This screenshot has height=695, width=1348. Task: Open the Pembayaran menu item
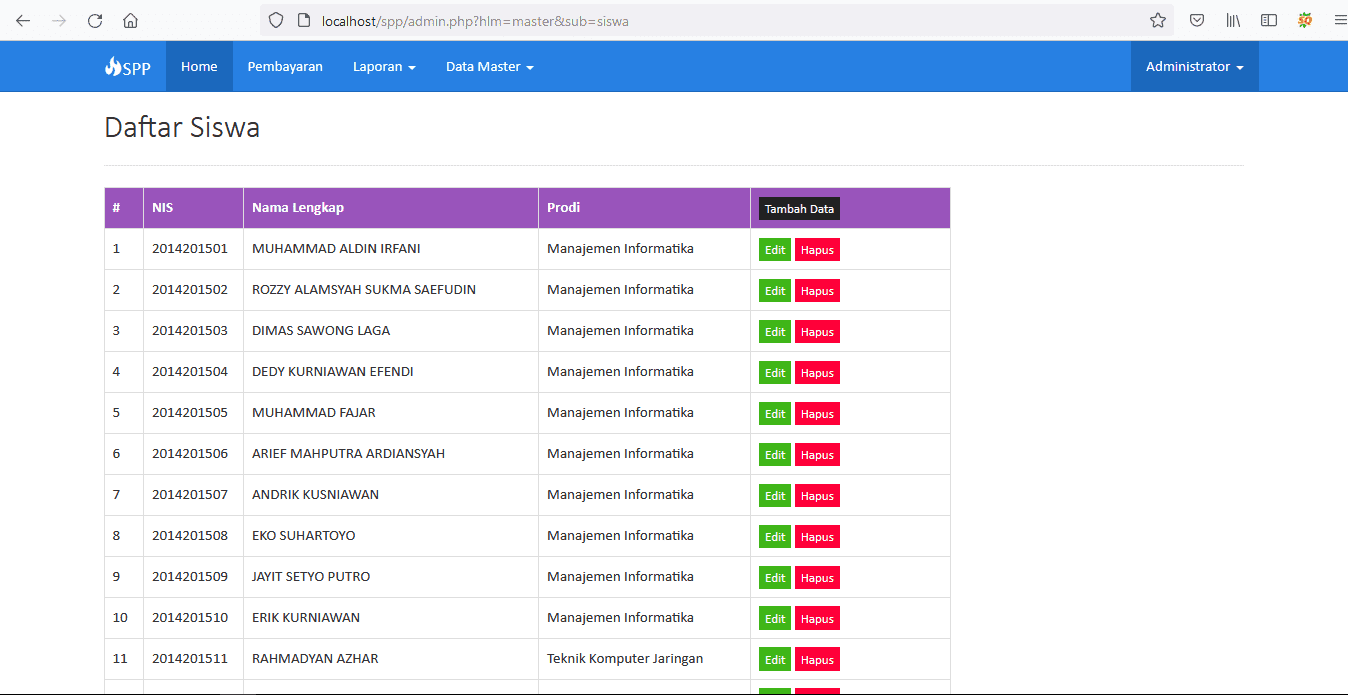285,66
